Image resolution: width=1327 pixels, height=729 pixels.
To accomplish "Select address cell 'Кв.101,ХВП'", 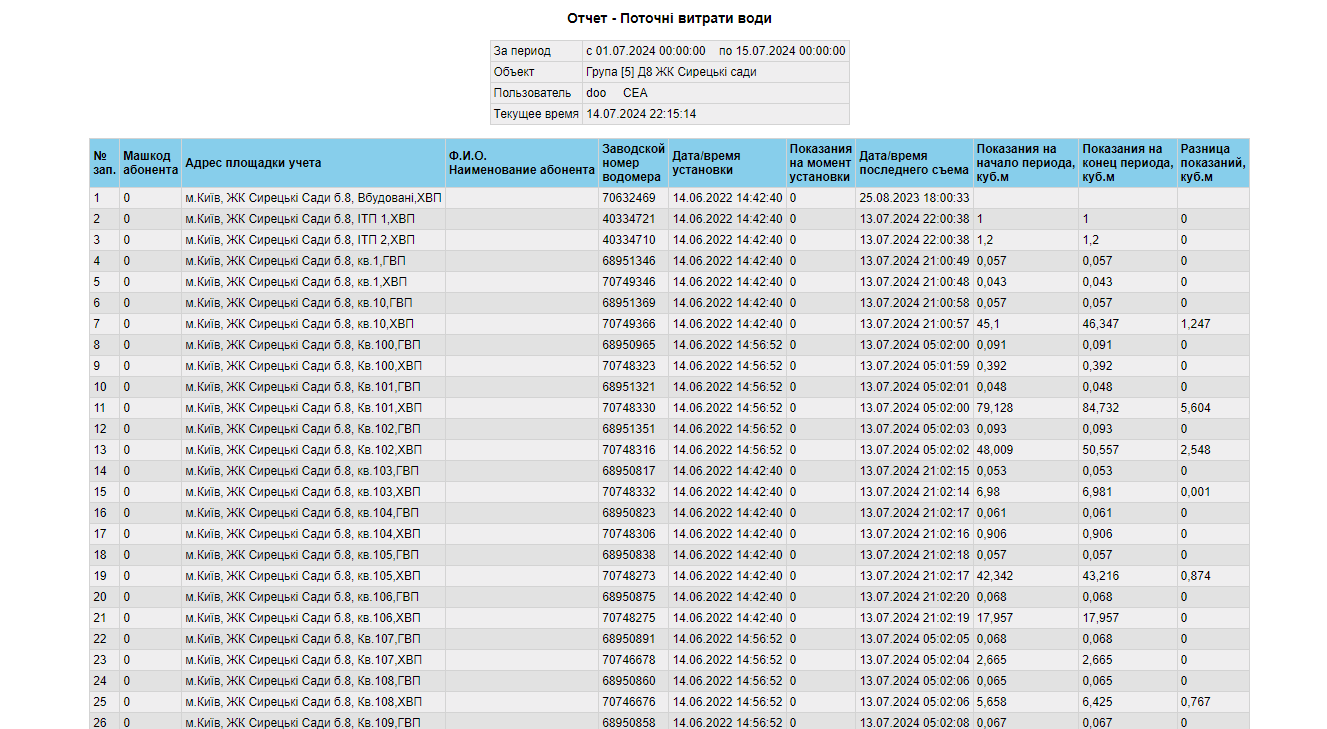I will coord(313,408).
